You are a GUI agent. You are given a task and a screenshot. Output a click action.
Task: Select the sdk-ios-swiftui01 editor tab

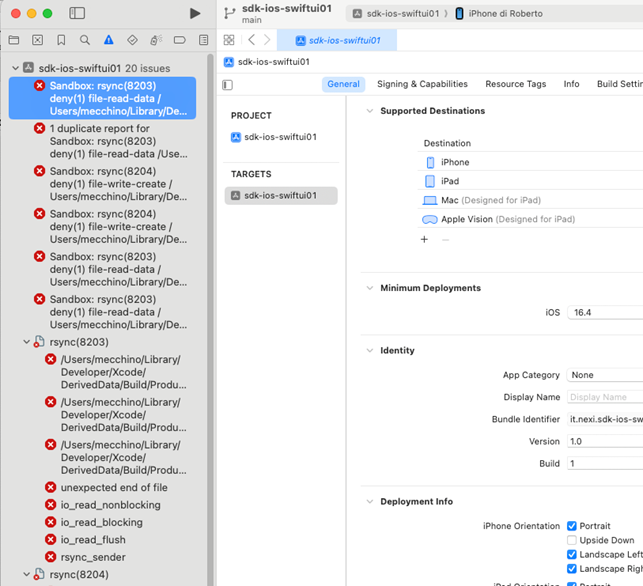click(x=337, y=40)
